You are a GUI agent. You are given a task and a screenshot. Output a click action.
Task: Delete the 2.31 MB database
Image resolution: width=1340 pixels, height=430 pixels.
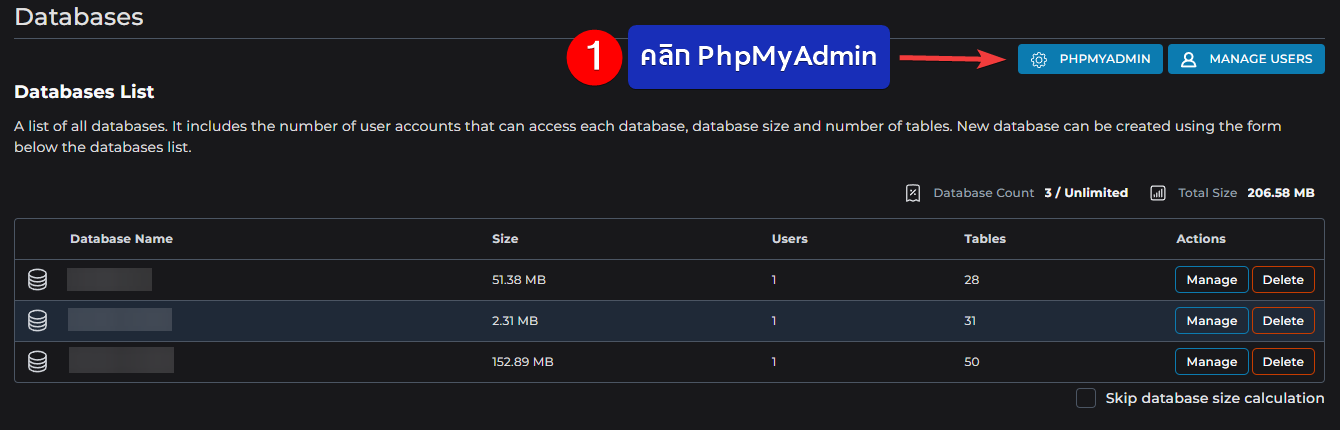(1283, 321)
